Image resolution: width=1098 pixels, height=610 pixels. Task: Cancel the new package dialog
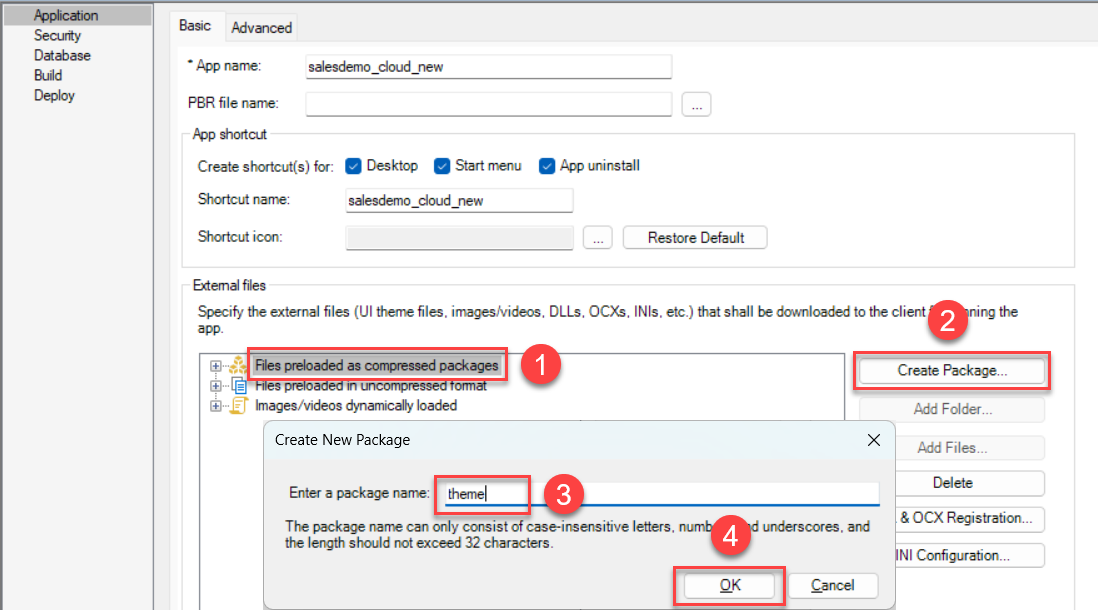[832, 585]
